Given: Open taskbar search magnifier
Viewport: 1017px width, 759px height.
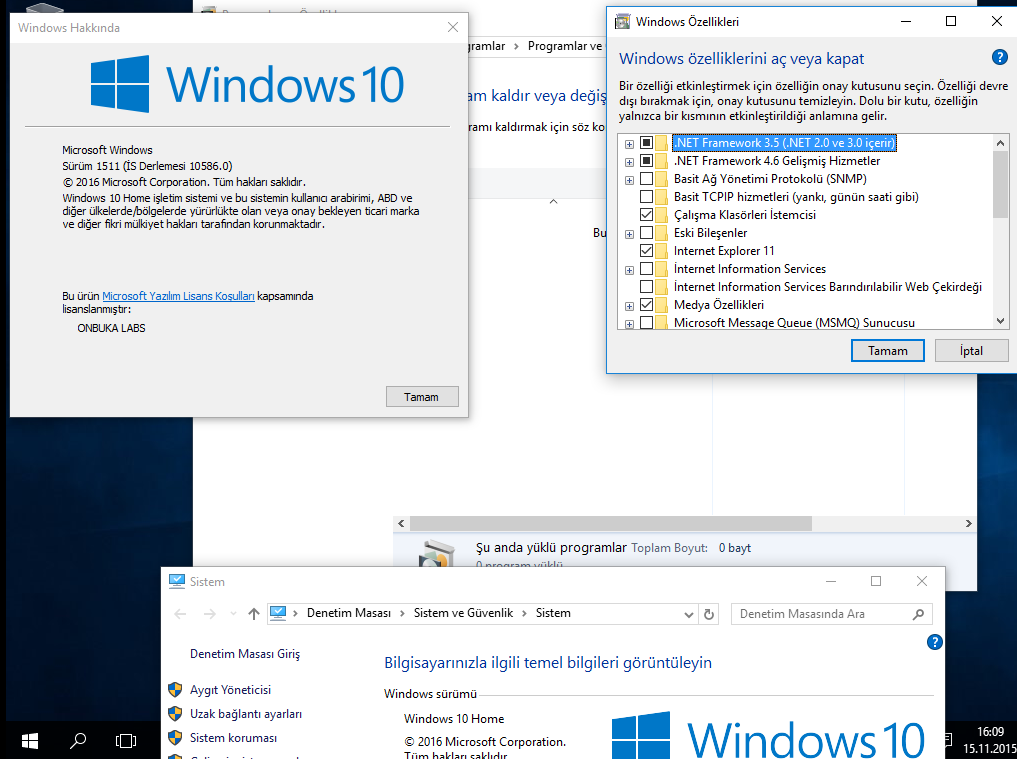Looking at the screenshot, I should (78, 740).
